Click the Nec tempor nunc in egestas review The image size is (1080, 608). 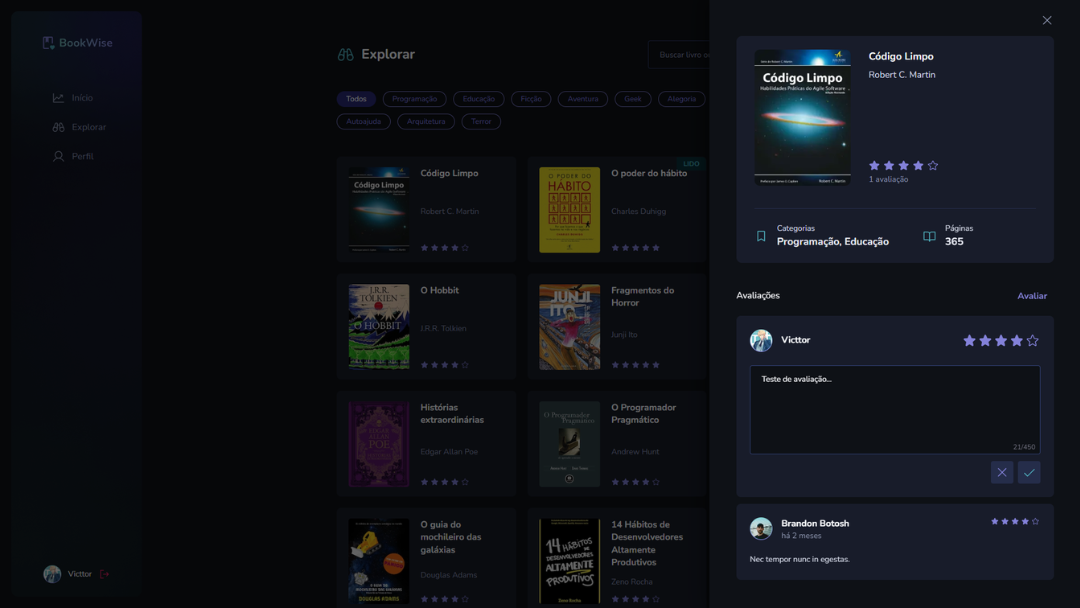tap(800, 559)
